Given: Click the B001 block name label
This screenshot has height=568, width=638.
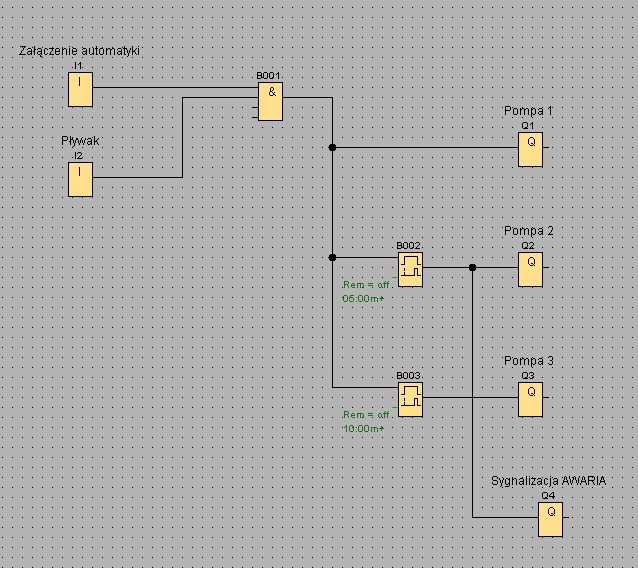Looking at the screenshot, I should (x=268, y=76).
